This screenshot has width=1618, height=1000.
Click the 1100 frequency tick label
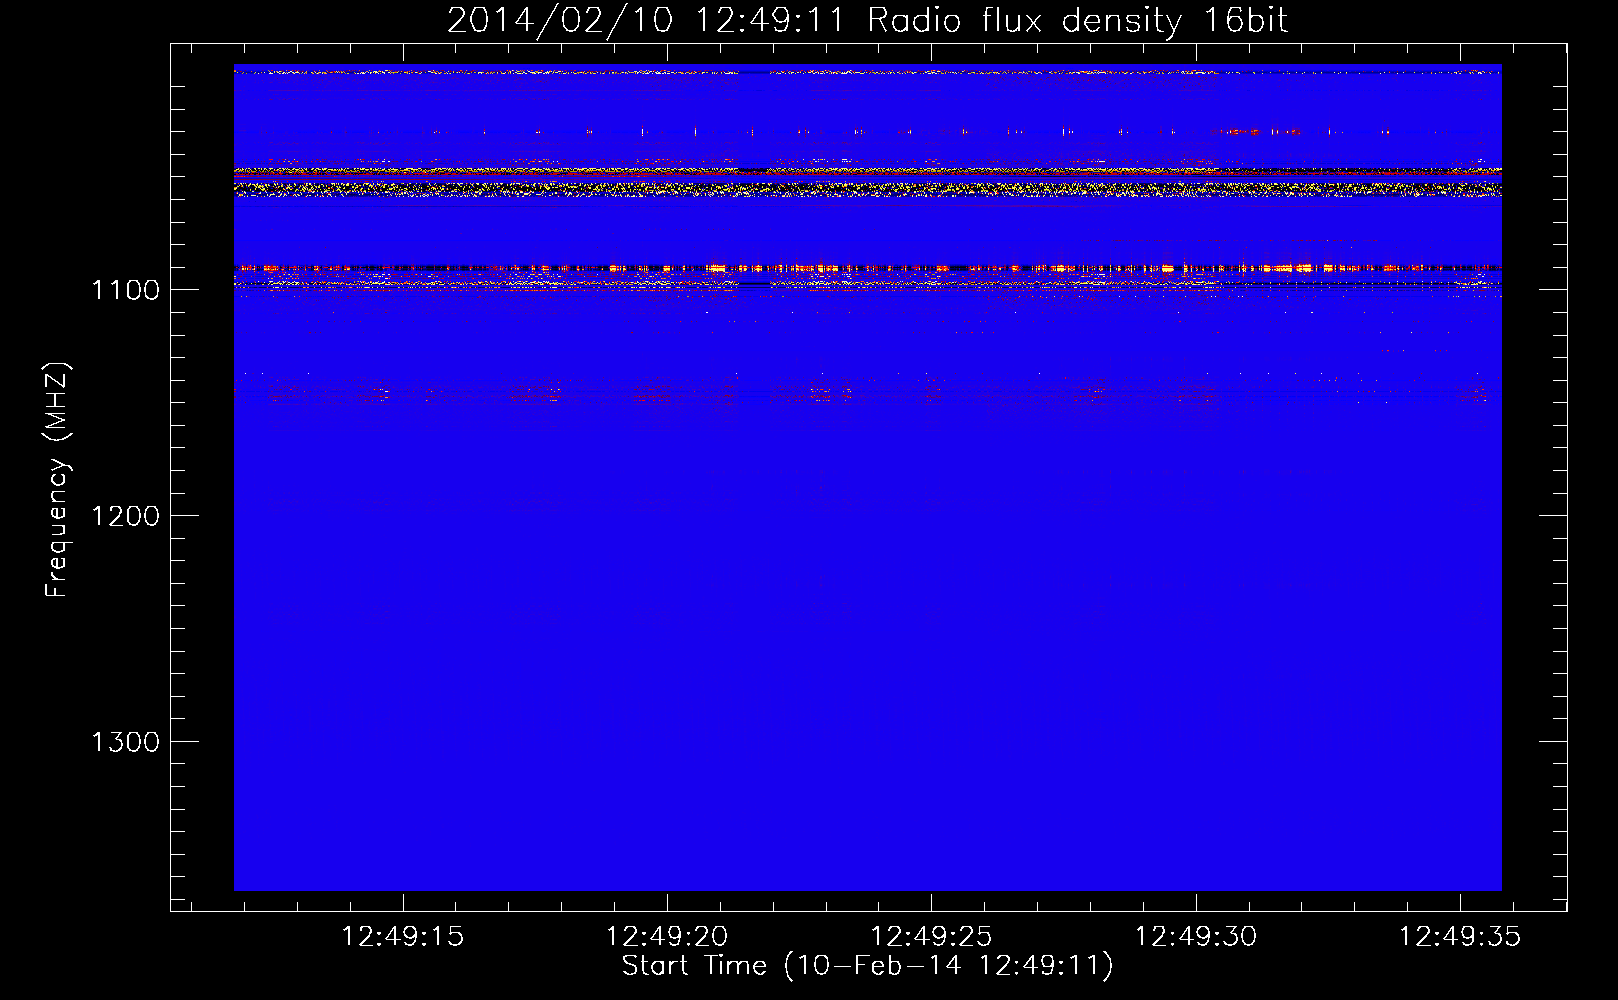(125, 290)
